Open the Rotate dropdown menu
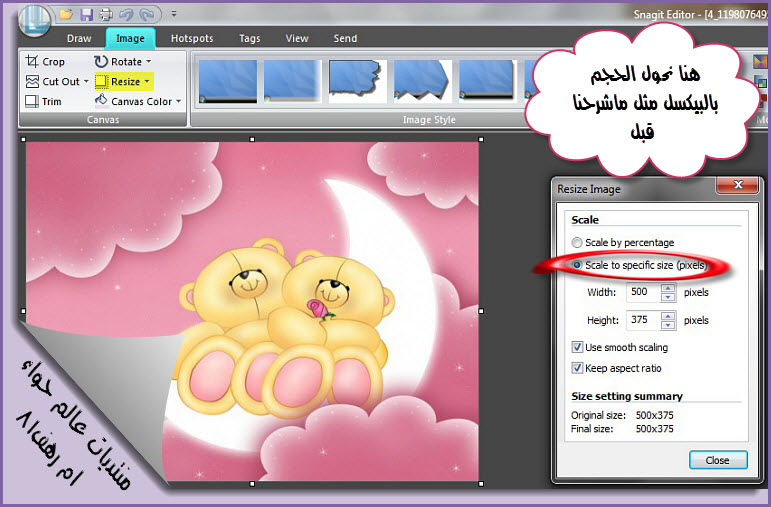The width and height of the screenshot is (771, 507). click(149, 62)
